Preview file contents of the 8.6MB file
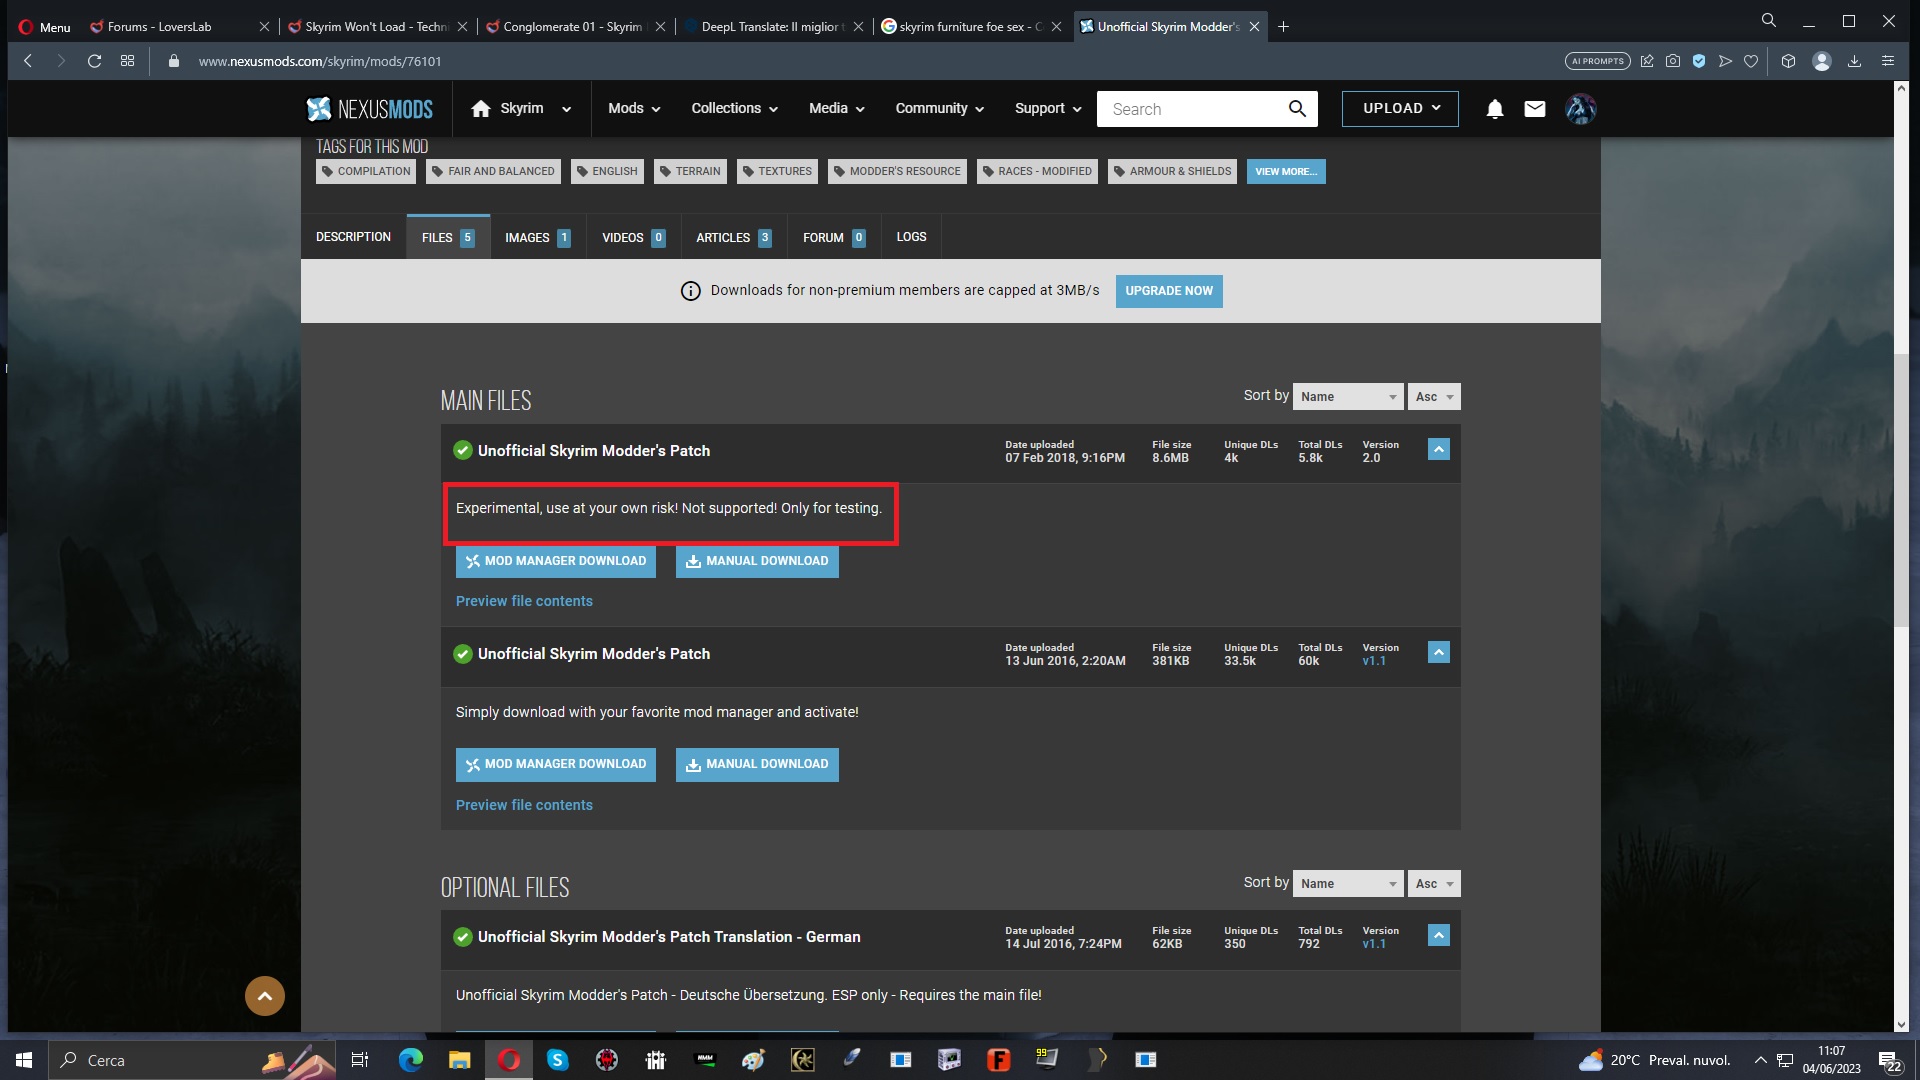 pos(524,601)
